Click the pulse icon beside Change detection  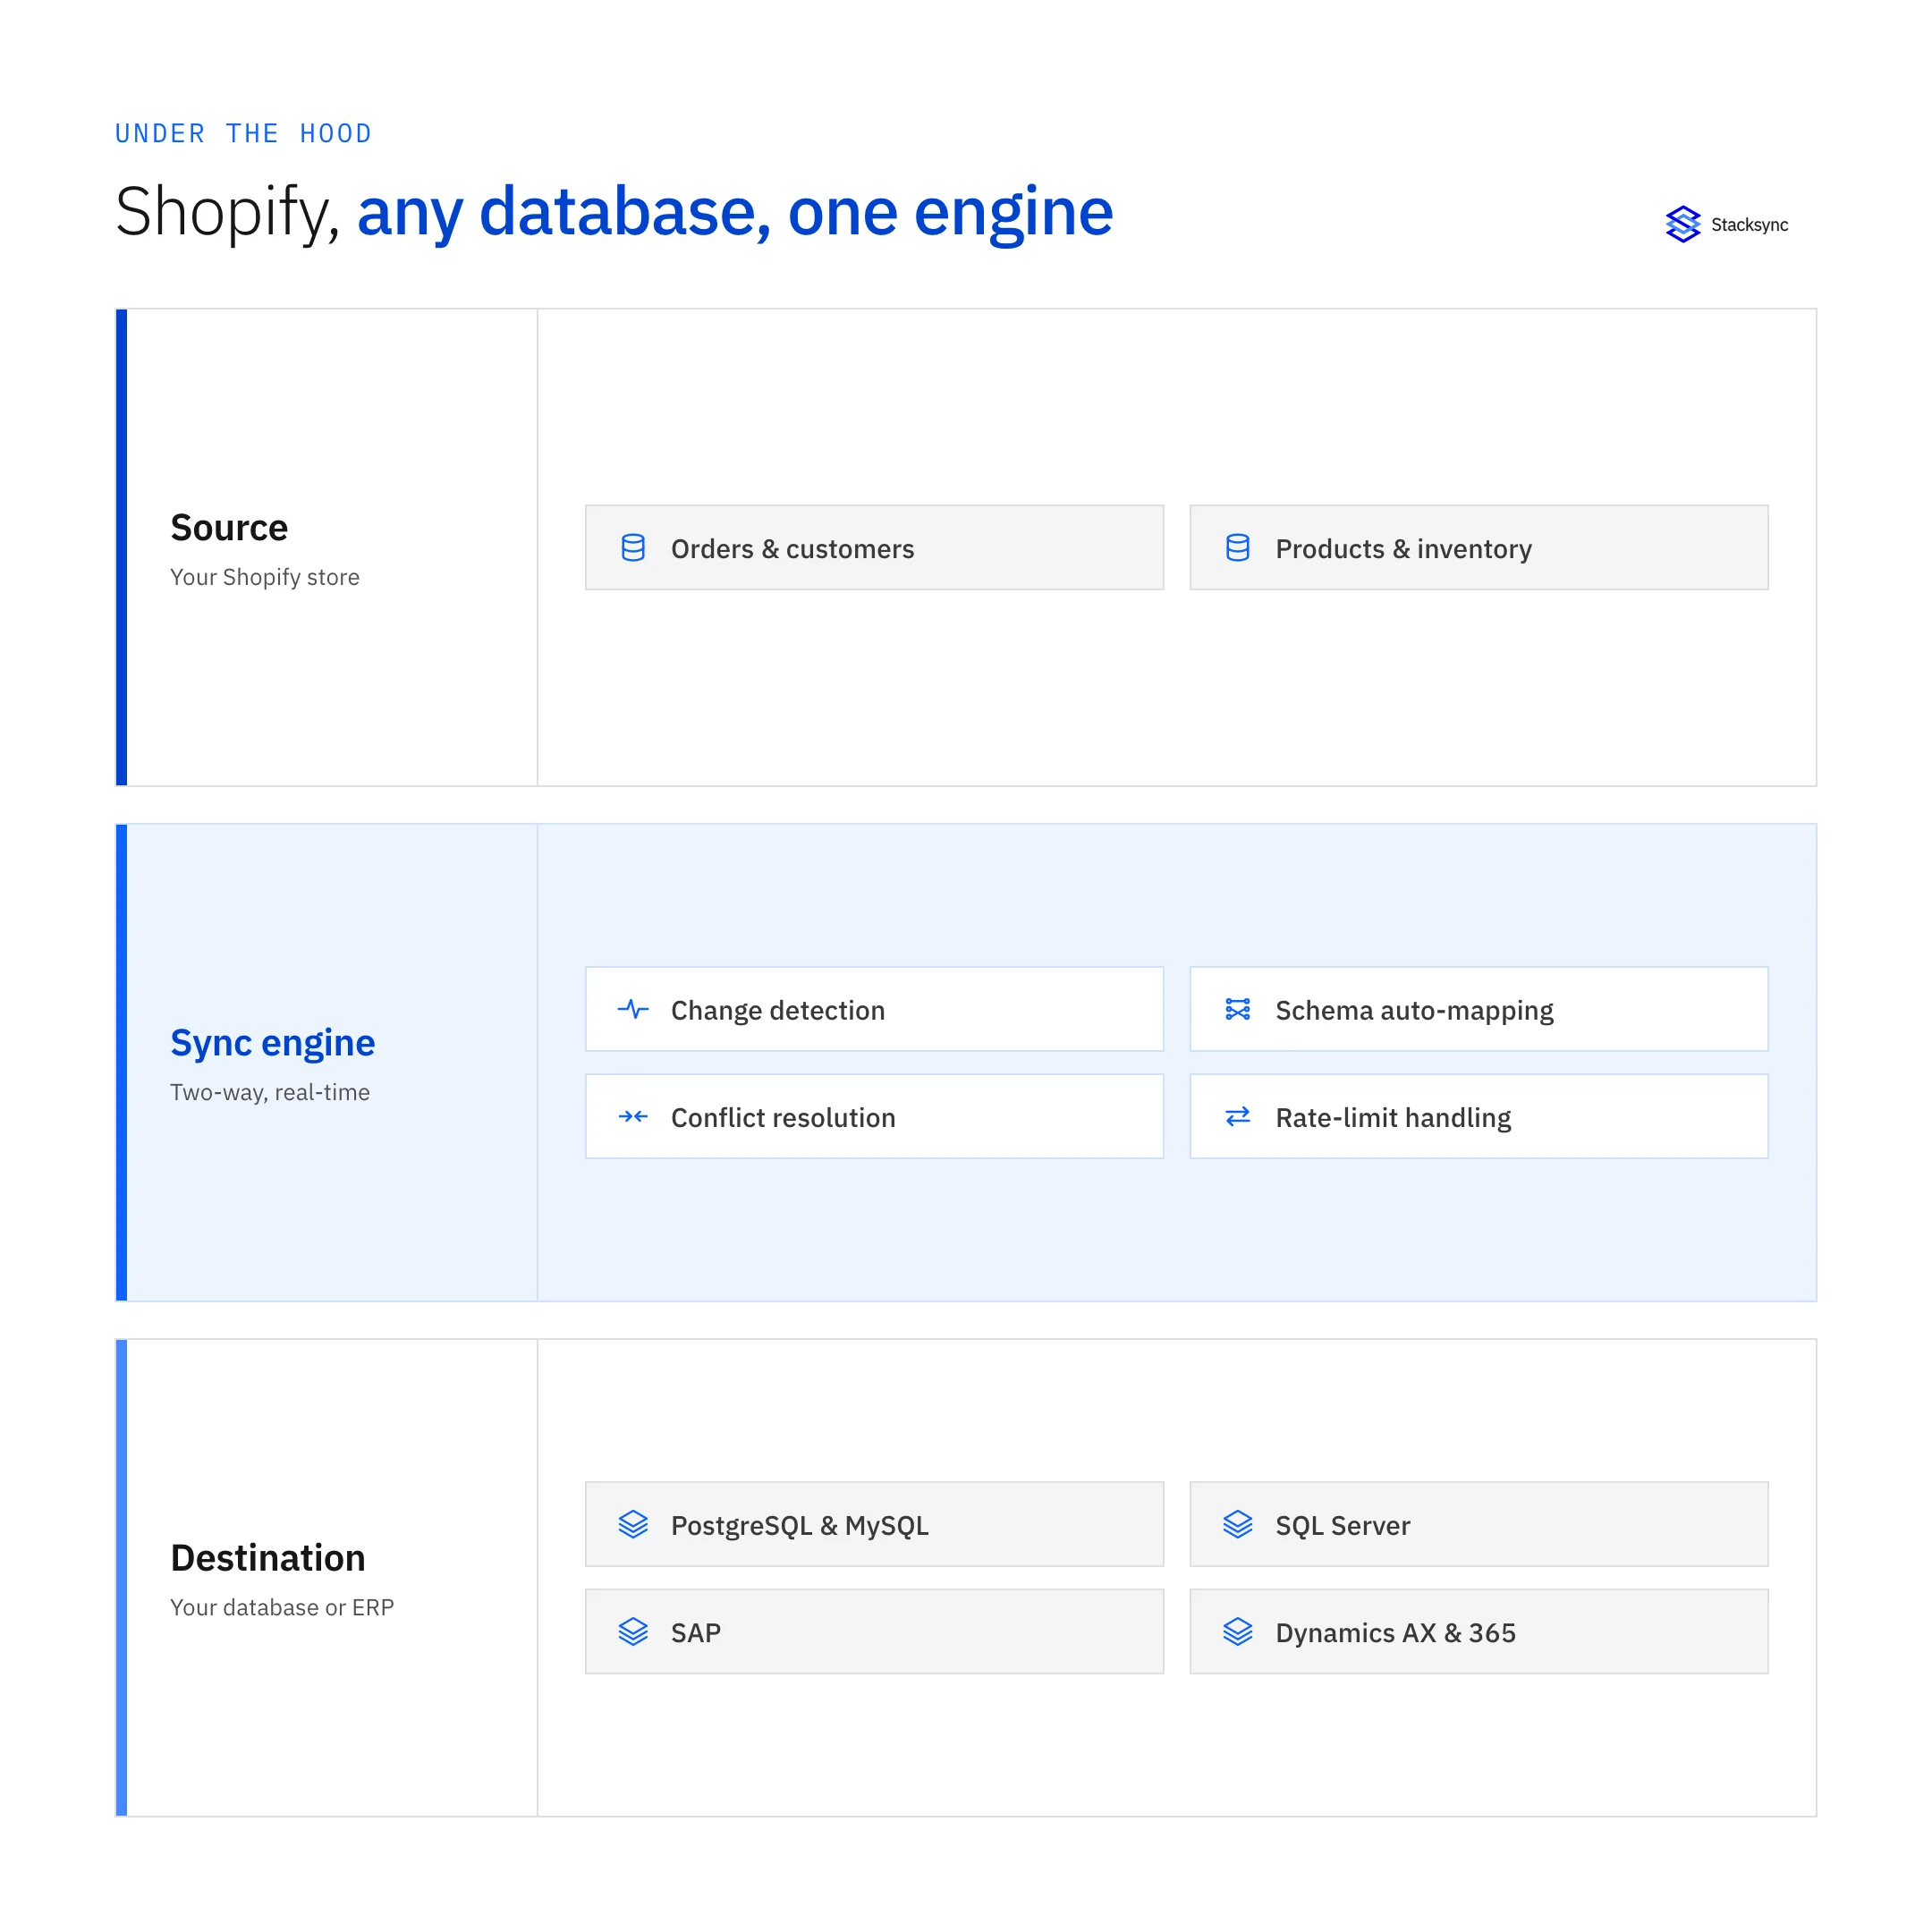633,1009
